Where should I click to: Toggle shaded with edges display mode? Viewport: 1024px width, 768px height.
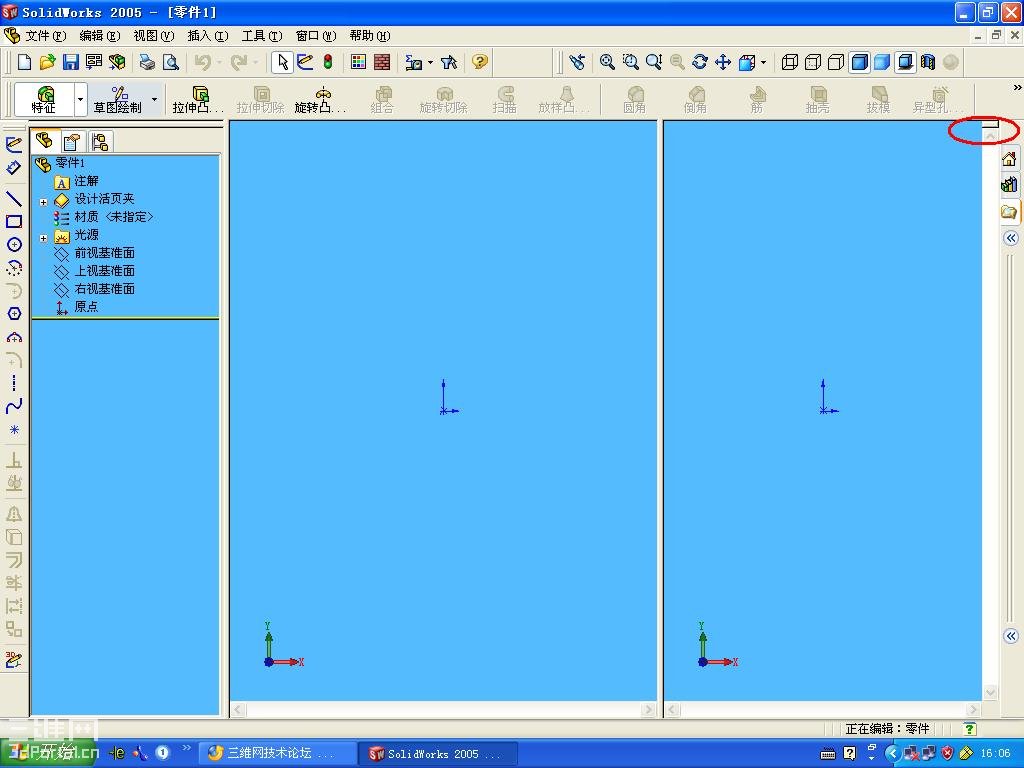859,62
